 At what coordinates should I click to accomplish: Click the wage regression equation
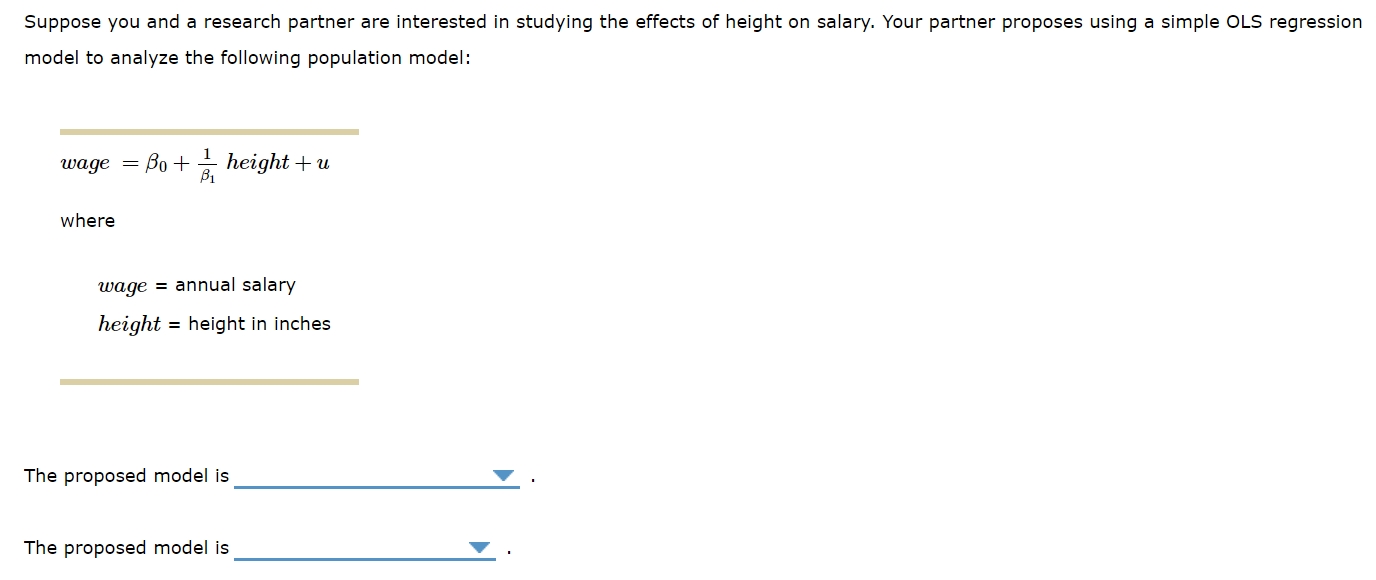[195, 162]
